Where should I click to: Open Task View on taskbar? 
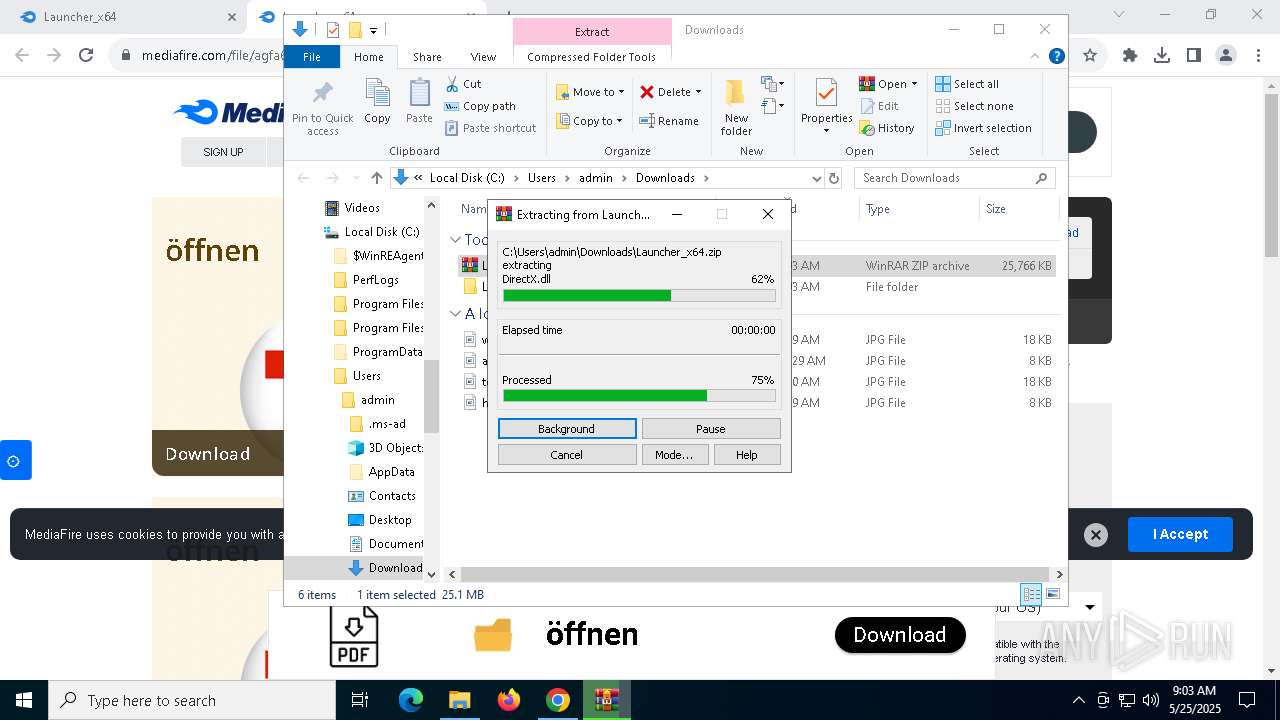click(360, 700)
